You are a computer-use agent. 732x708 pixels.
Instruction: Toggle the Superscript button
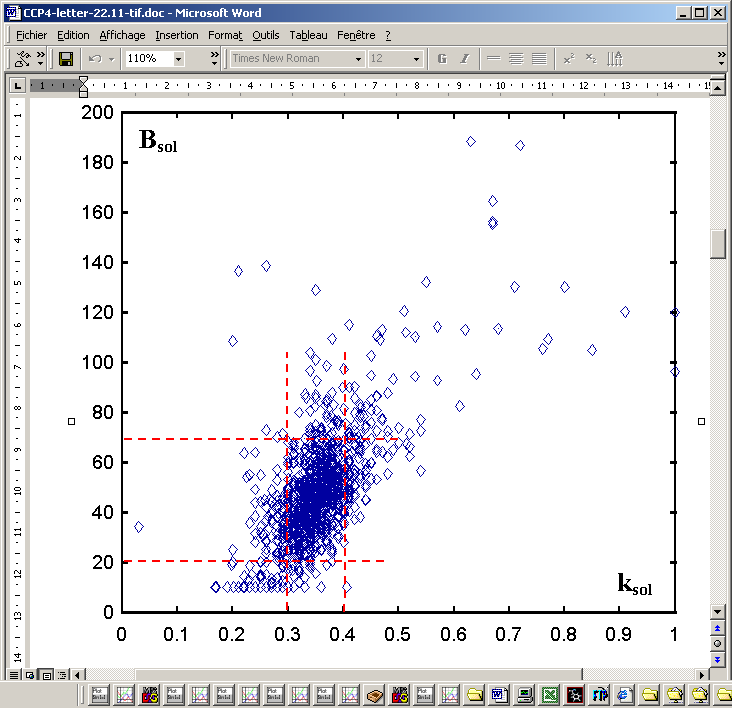[569, 59]
